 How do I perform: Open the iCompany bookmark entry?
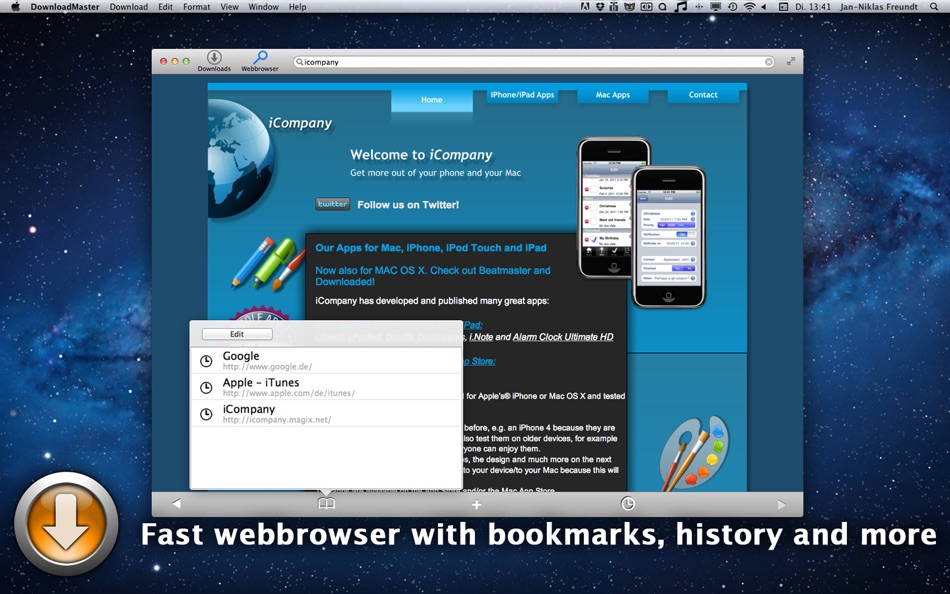(326, 414)
